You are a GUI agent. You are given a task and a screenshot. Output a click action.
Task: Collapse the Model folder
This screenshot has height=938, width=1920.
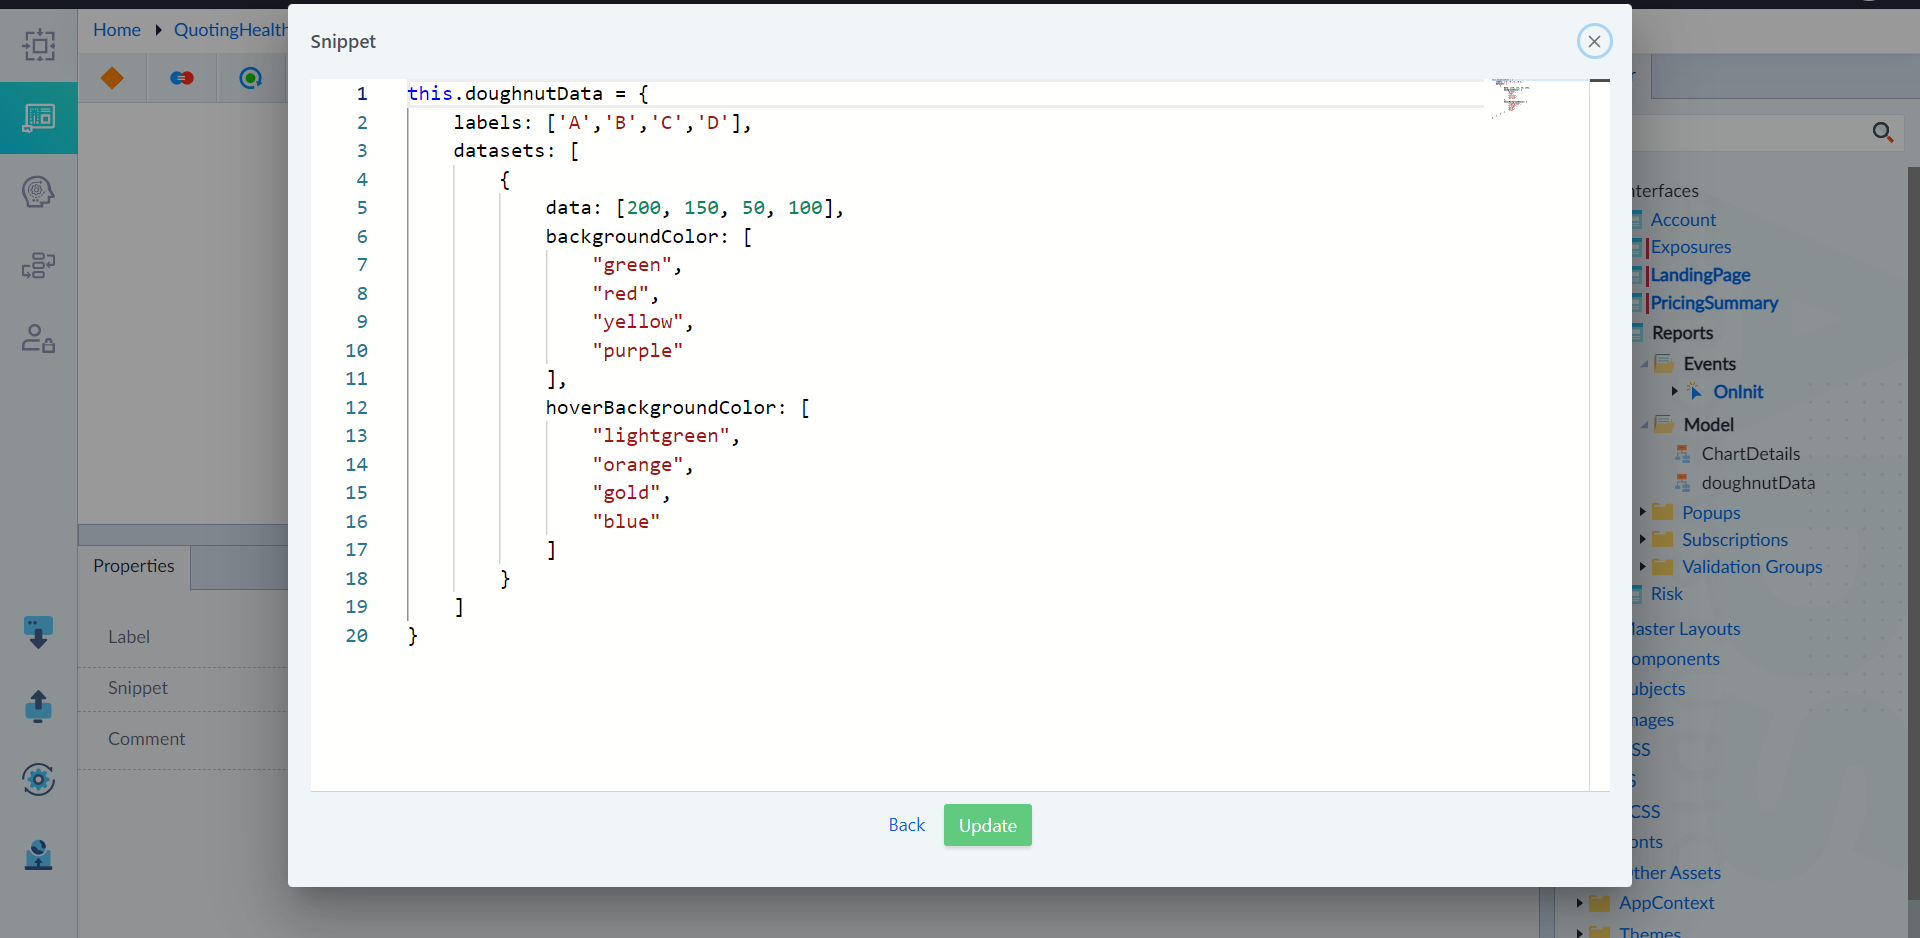pos(1644,425)
